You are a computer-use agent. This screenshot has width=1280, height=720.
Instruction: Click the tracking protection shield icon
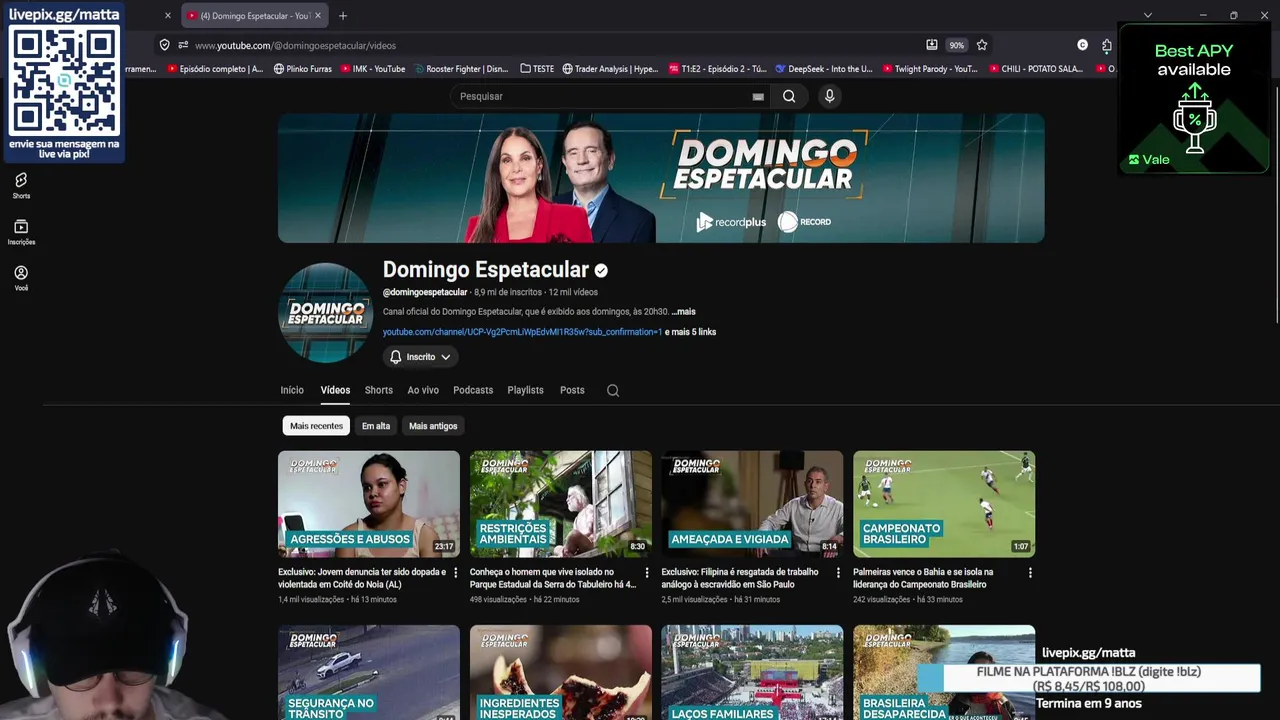[x=164, y=45]
